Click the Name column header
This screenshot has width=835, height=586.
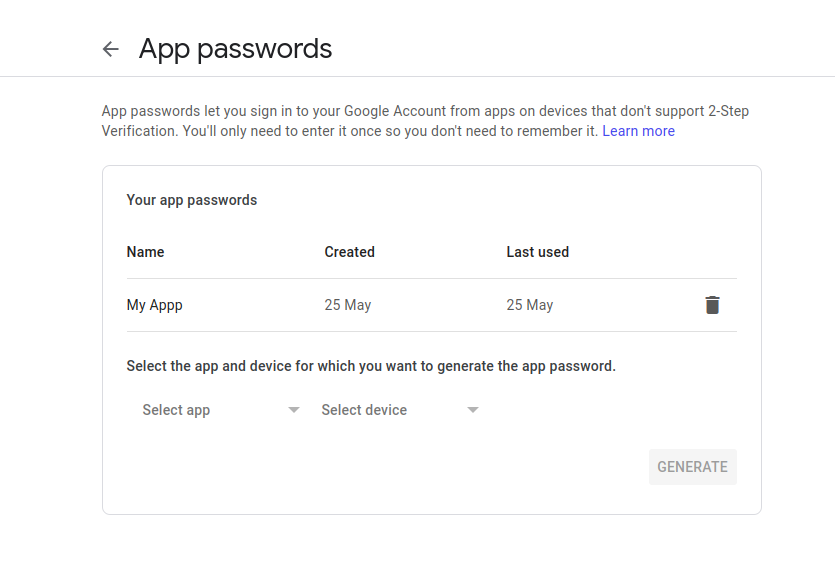[x=145, y=252]
